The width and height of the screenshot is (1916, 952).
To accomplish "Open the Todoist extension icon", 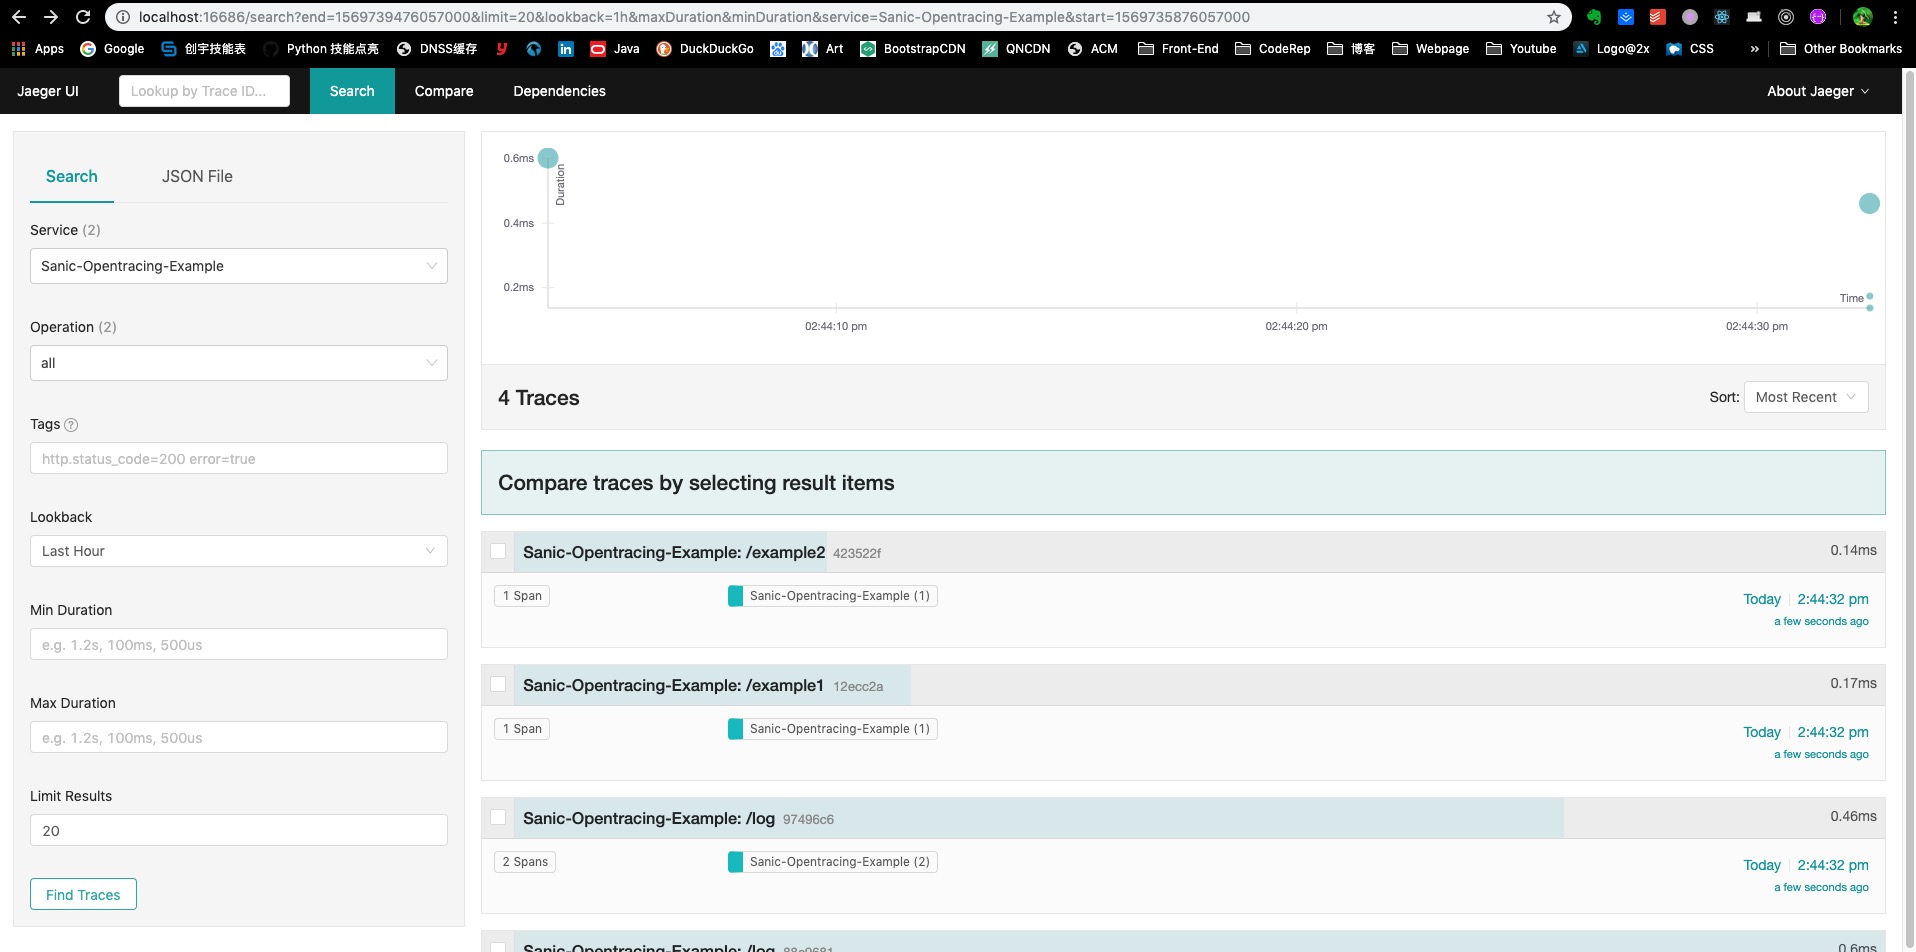I will point(1658,17).
